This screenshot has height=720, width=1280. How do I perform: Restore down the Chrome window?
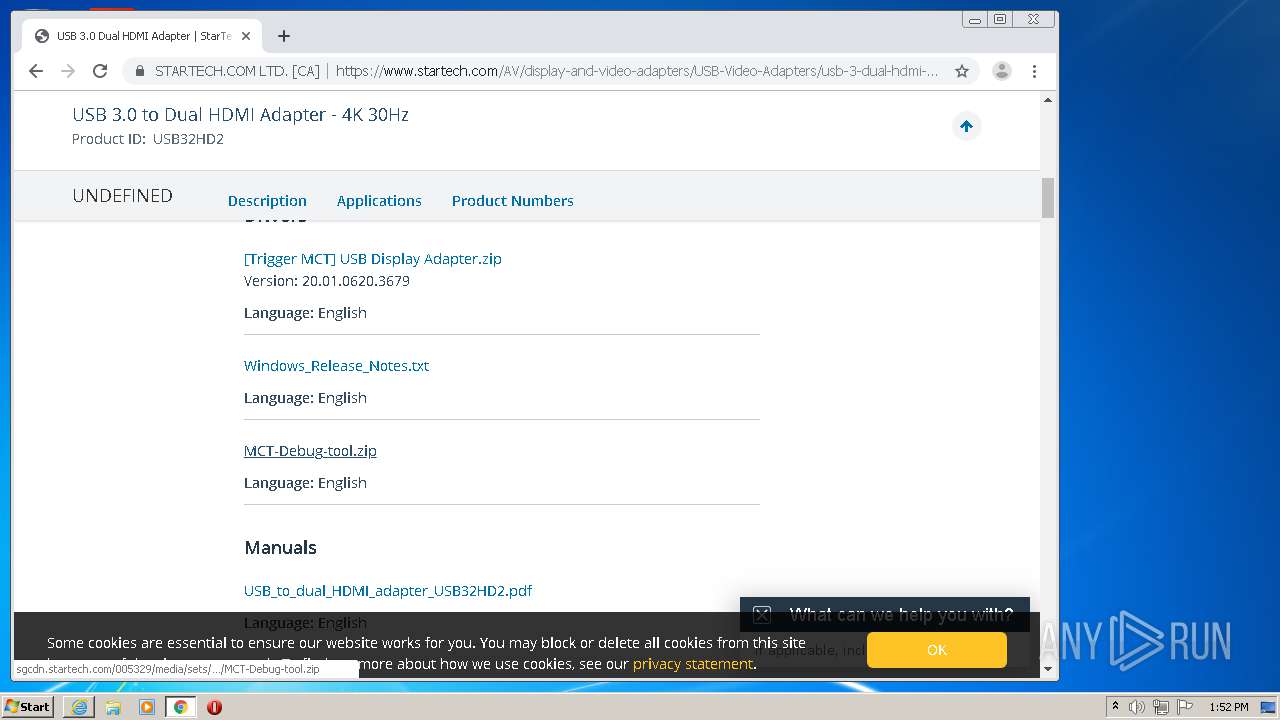pyautogui.click(x=999, y=19)
